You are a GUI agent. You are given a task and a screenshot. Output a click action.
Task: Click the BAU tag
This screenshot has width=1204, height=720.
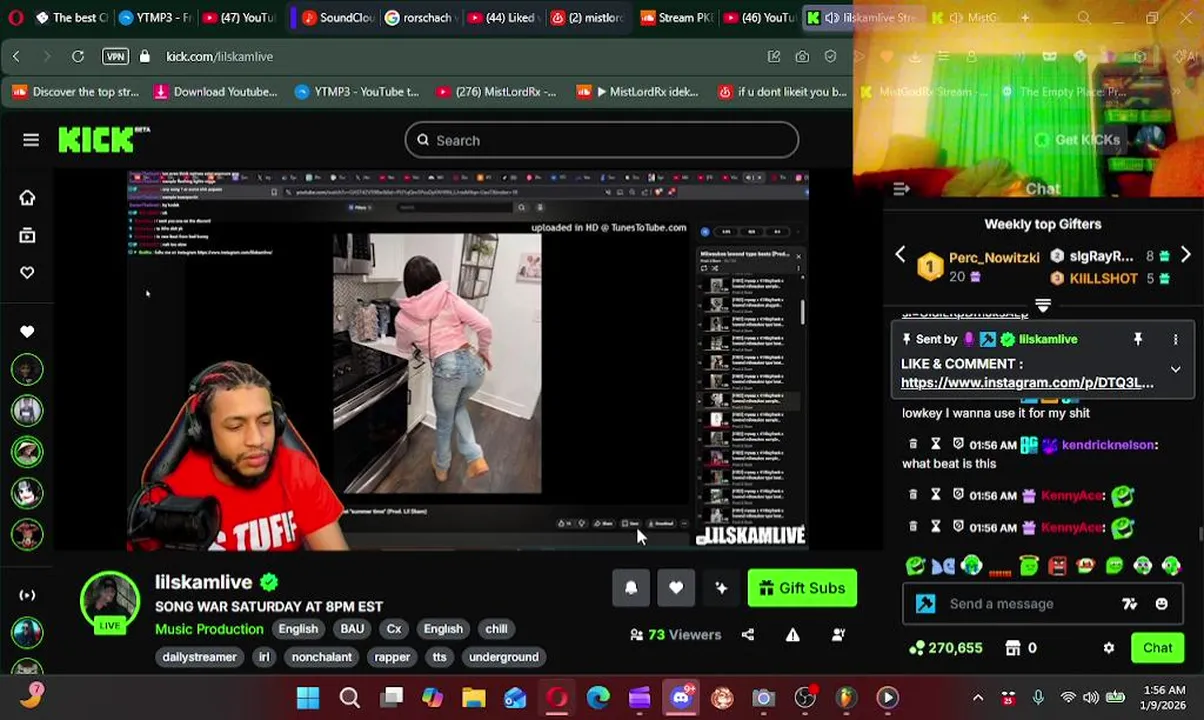pos(352,629)
